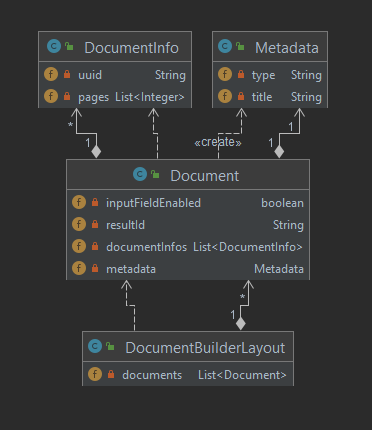Click the pages field name
This screenshot has width=372, height=430.
coord(93,98)
